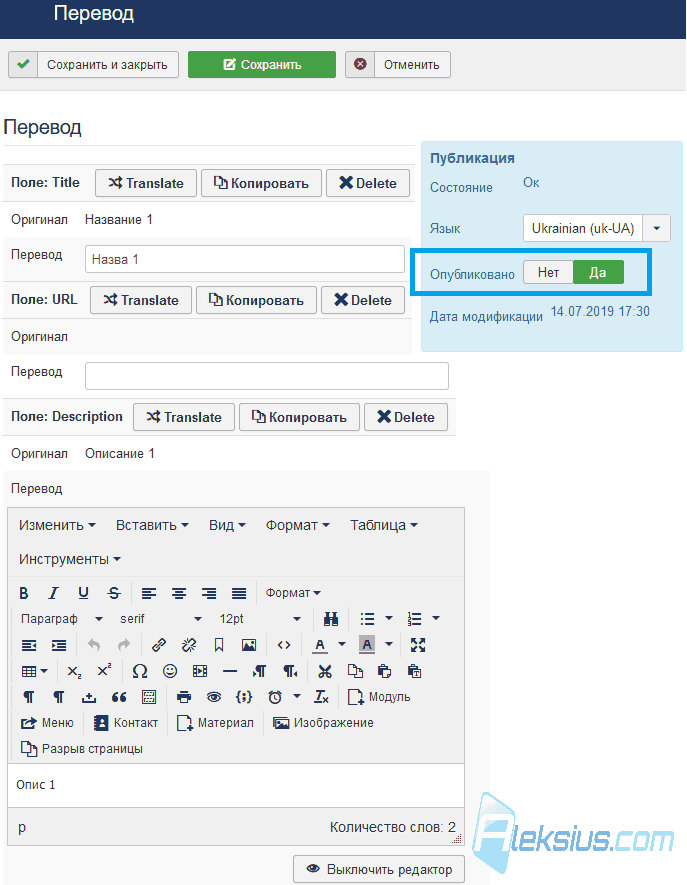Click the Redo arrow in the editor toolbar
The height and width of the screenshot is (885, 687).
[x=124, y=645]
